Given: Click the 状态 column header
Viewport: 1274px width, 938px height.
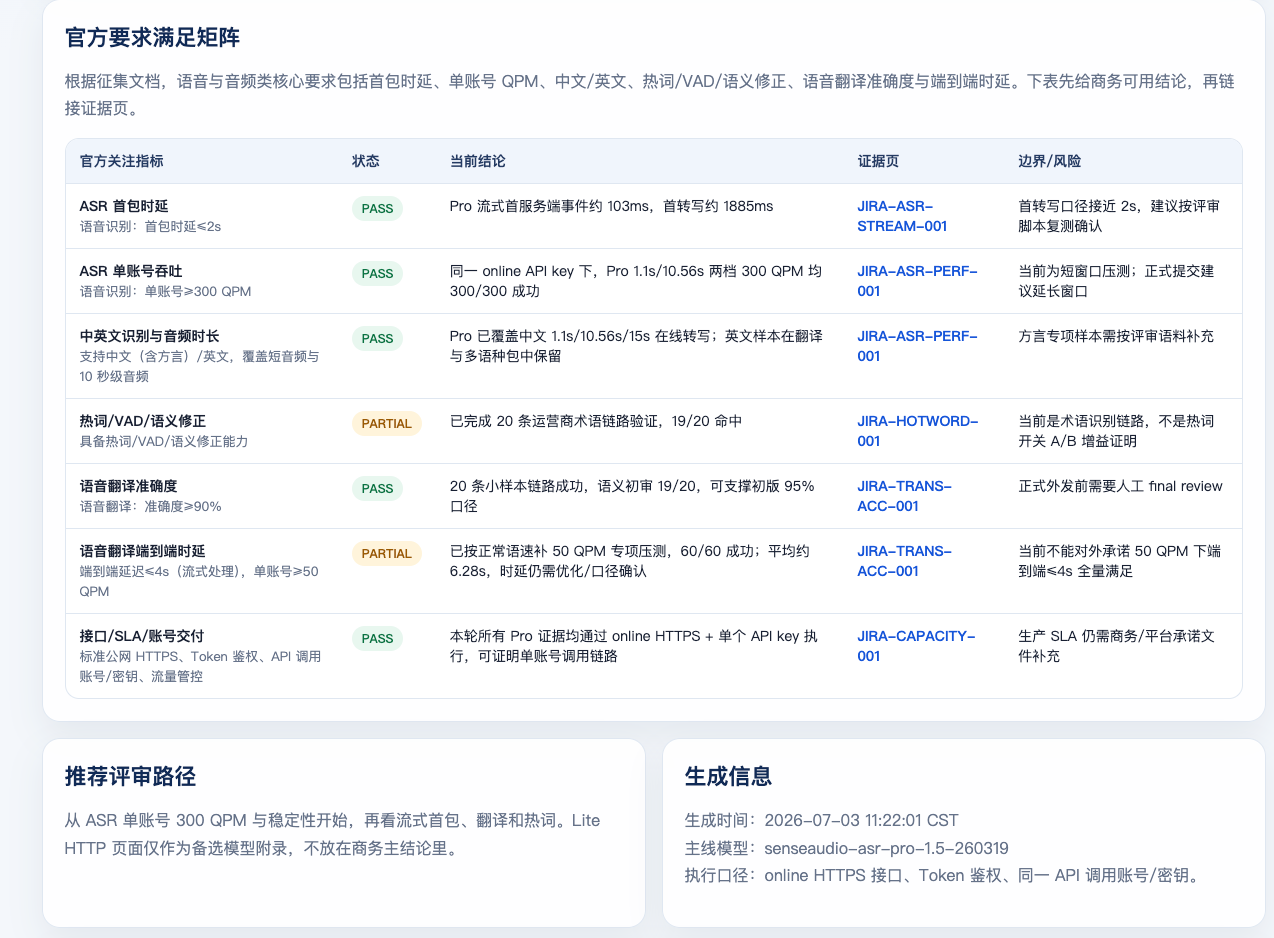Looking at the screenshot, I should coord(366,161).
